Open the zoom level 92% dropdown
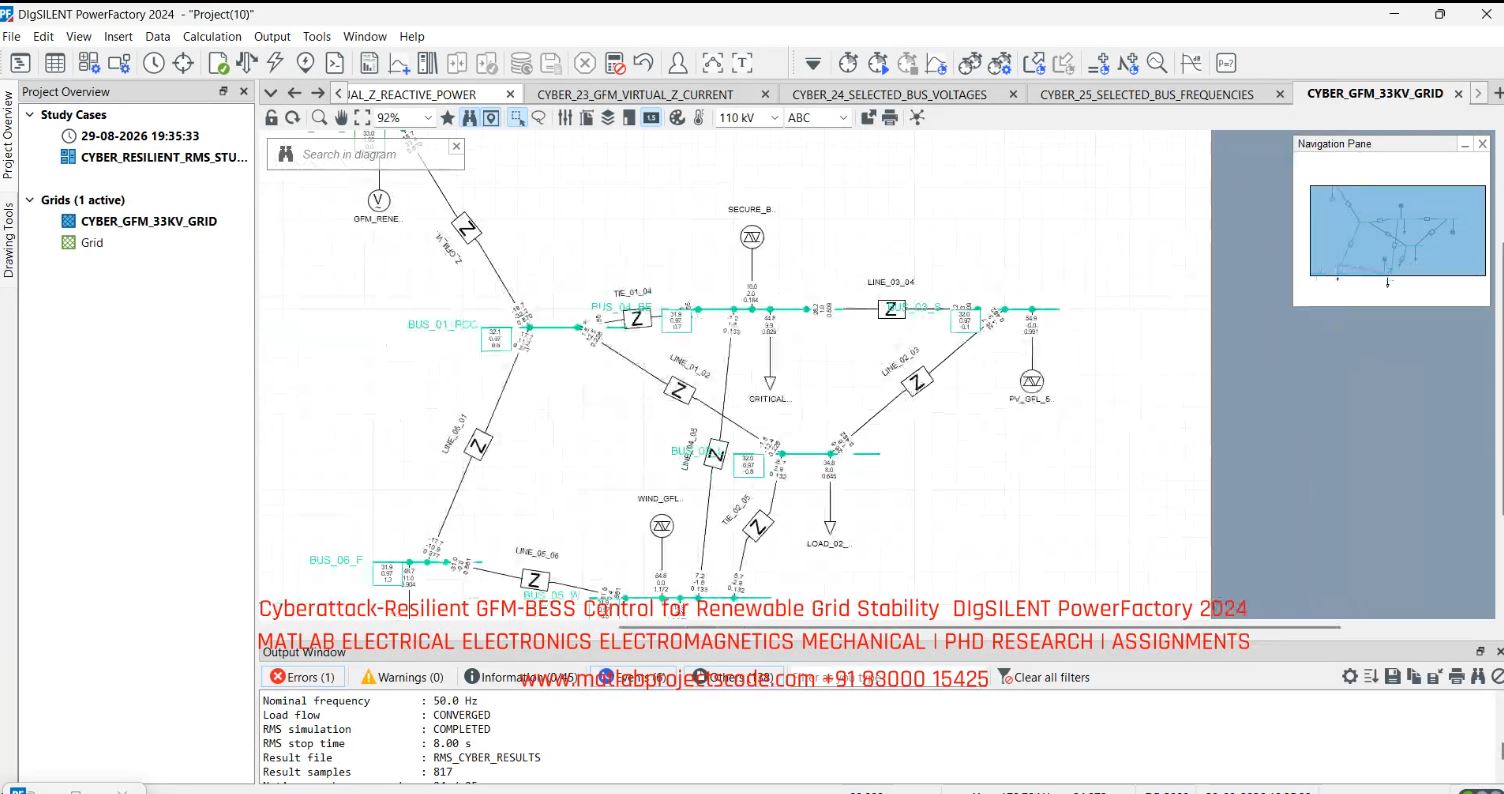 click(x=427, y=118)
